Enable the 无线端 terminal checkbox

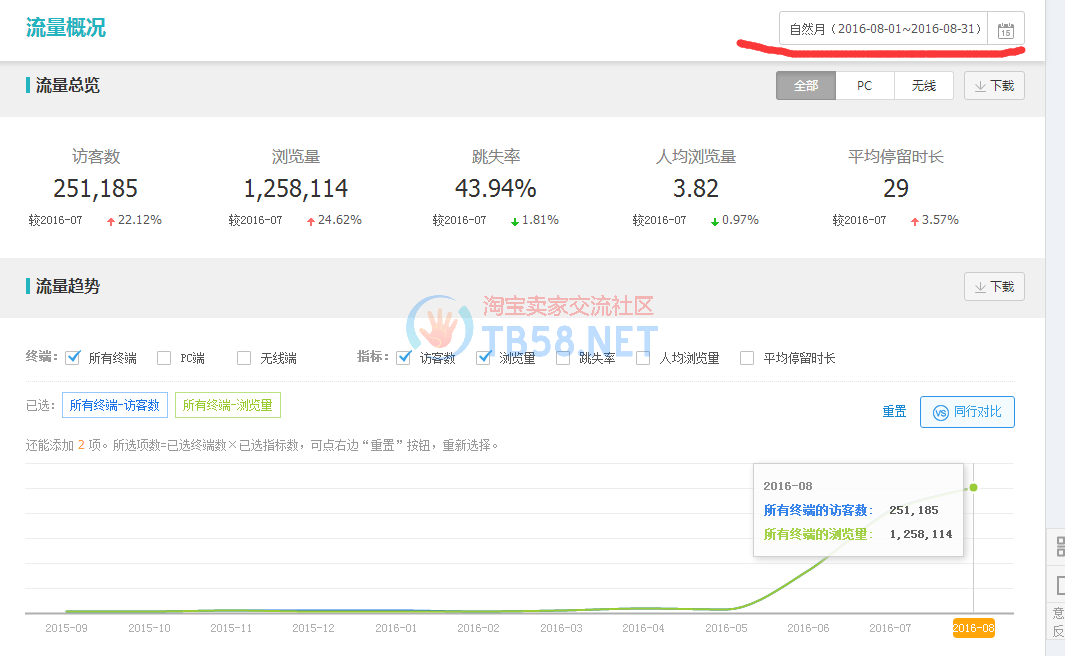(244, 358)
